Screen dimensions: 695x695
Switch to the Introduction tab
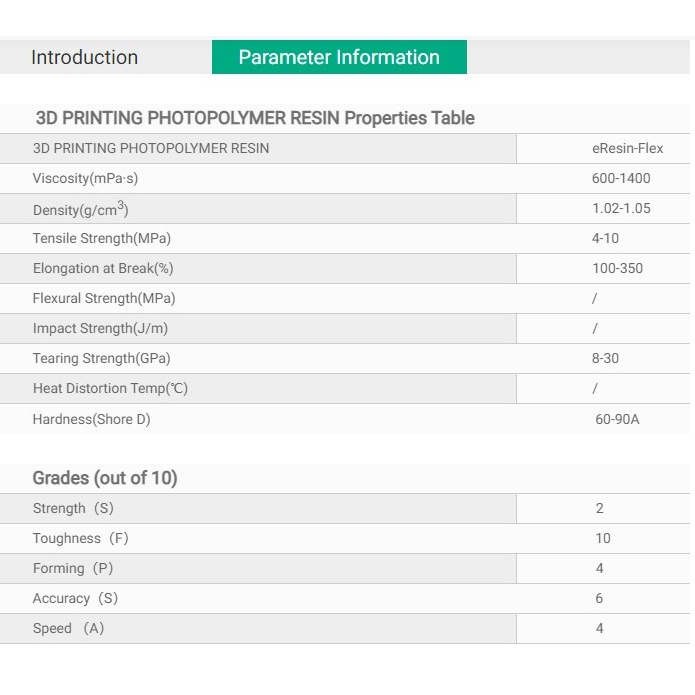(x=84, y=57)
